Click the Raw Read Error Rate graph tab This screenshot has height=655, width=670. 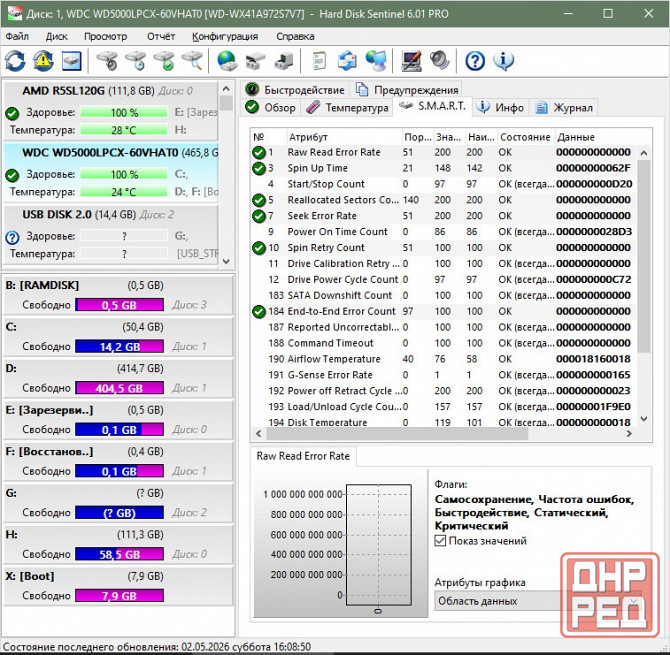pyautogui.click(x=303, y=456)
